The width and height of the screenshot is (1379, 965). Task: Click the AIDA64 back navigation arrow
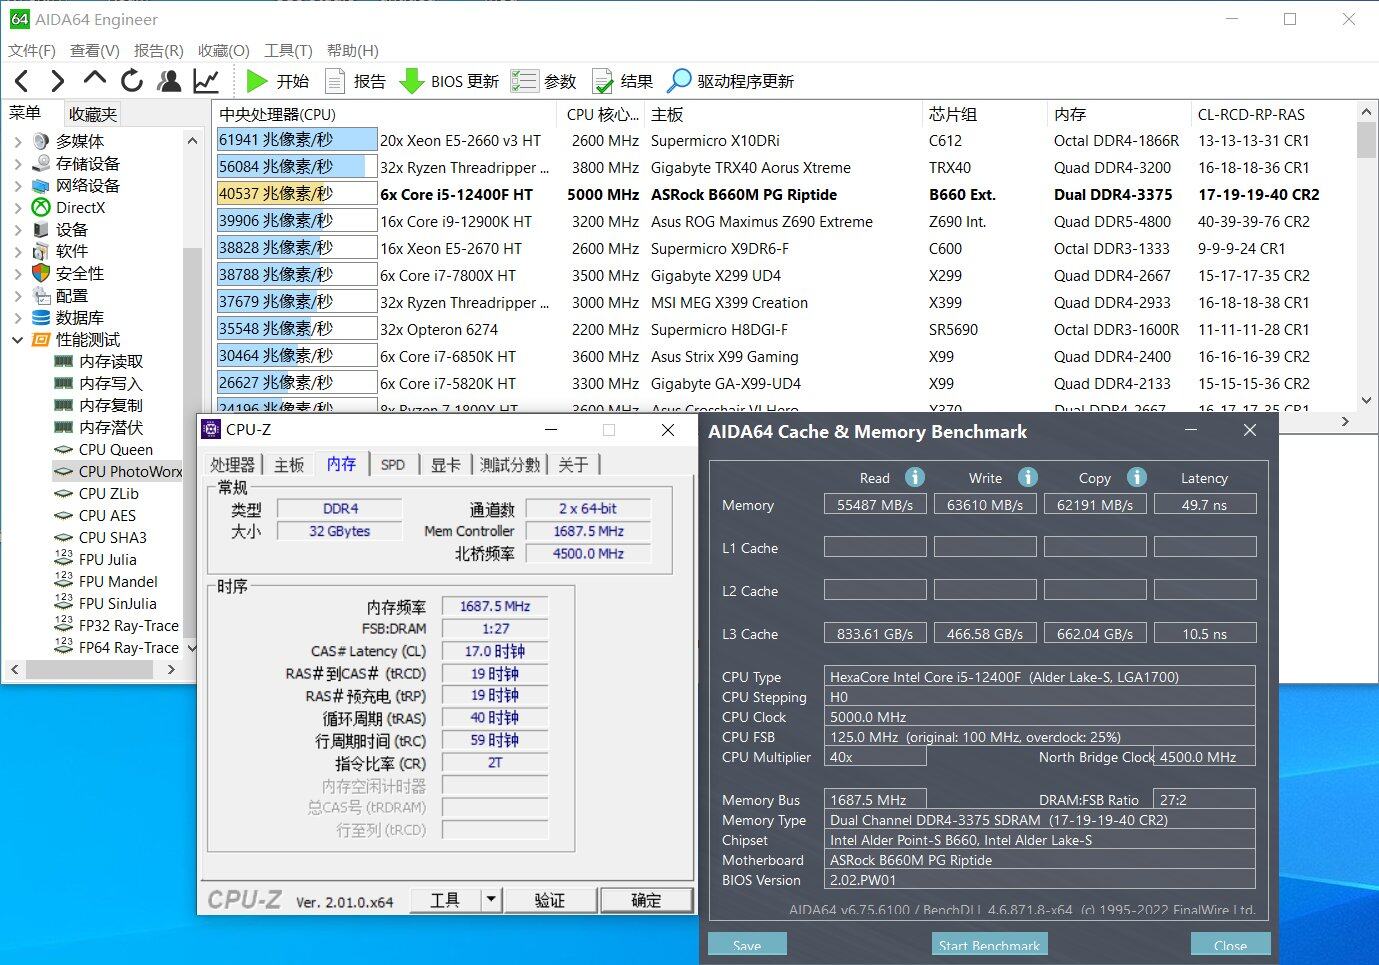[22, 81]
